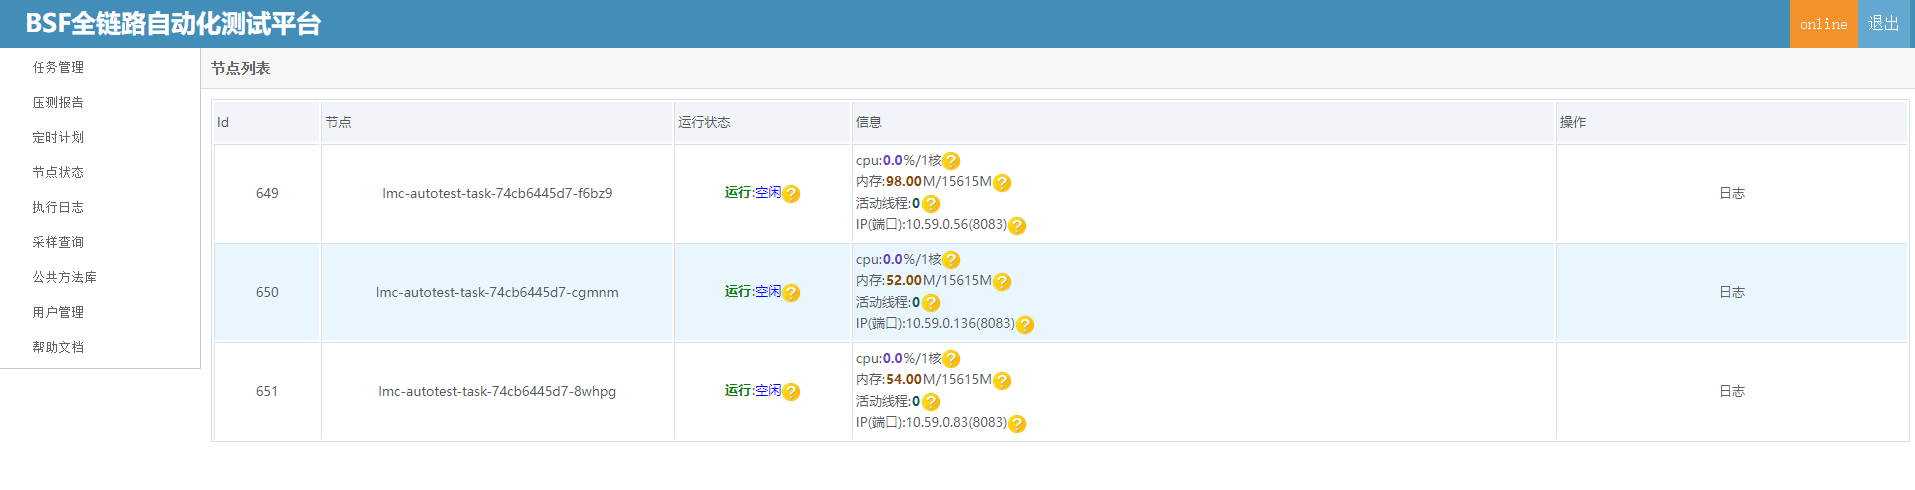Click help icon beside active threads in row 649

931,204
